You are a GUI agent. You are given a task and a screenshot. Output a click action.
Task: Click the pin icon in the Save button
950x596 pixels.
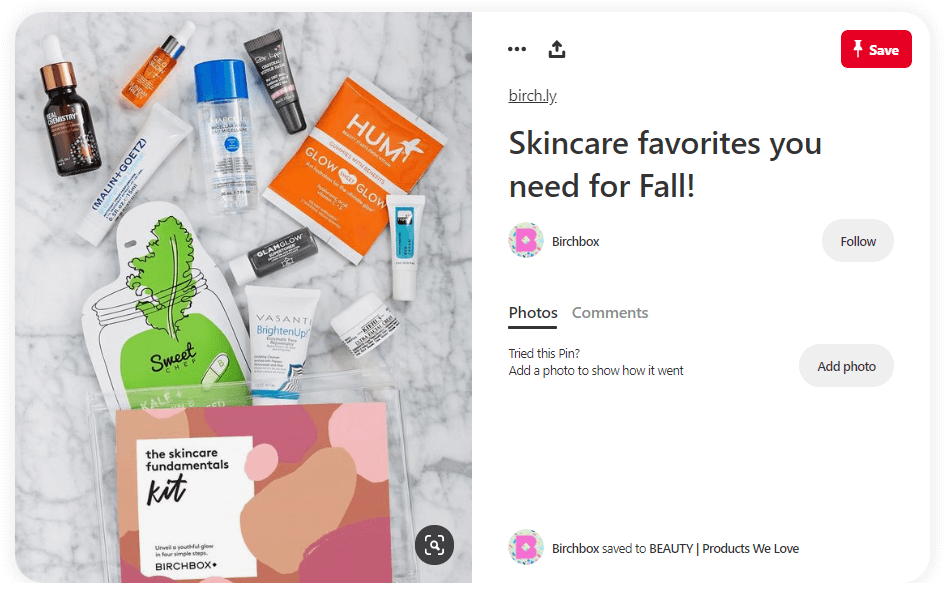858,49
